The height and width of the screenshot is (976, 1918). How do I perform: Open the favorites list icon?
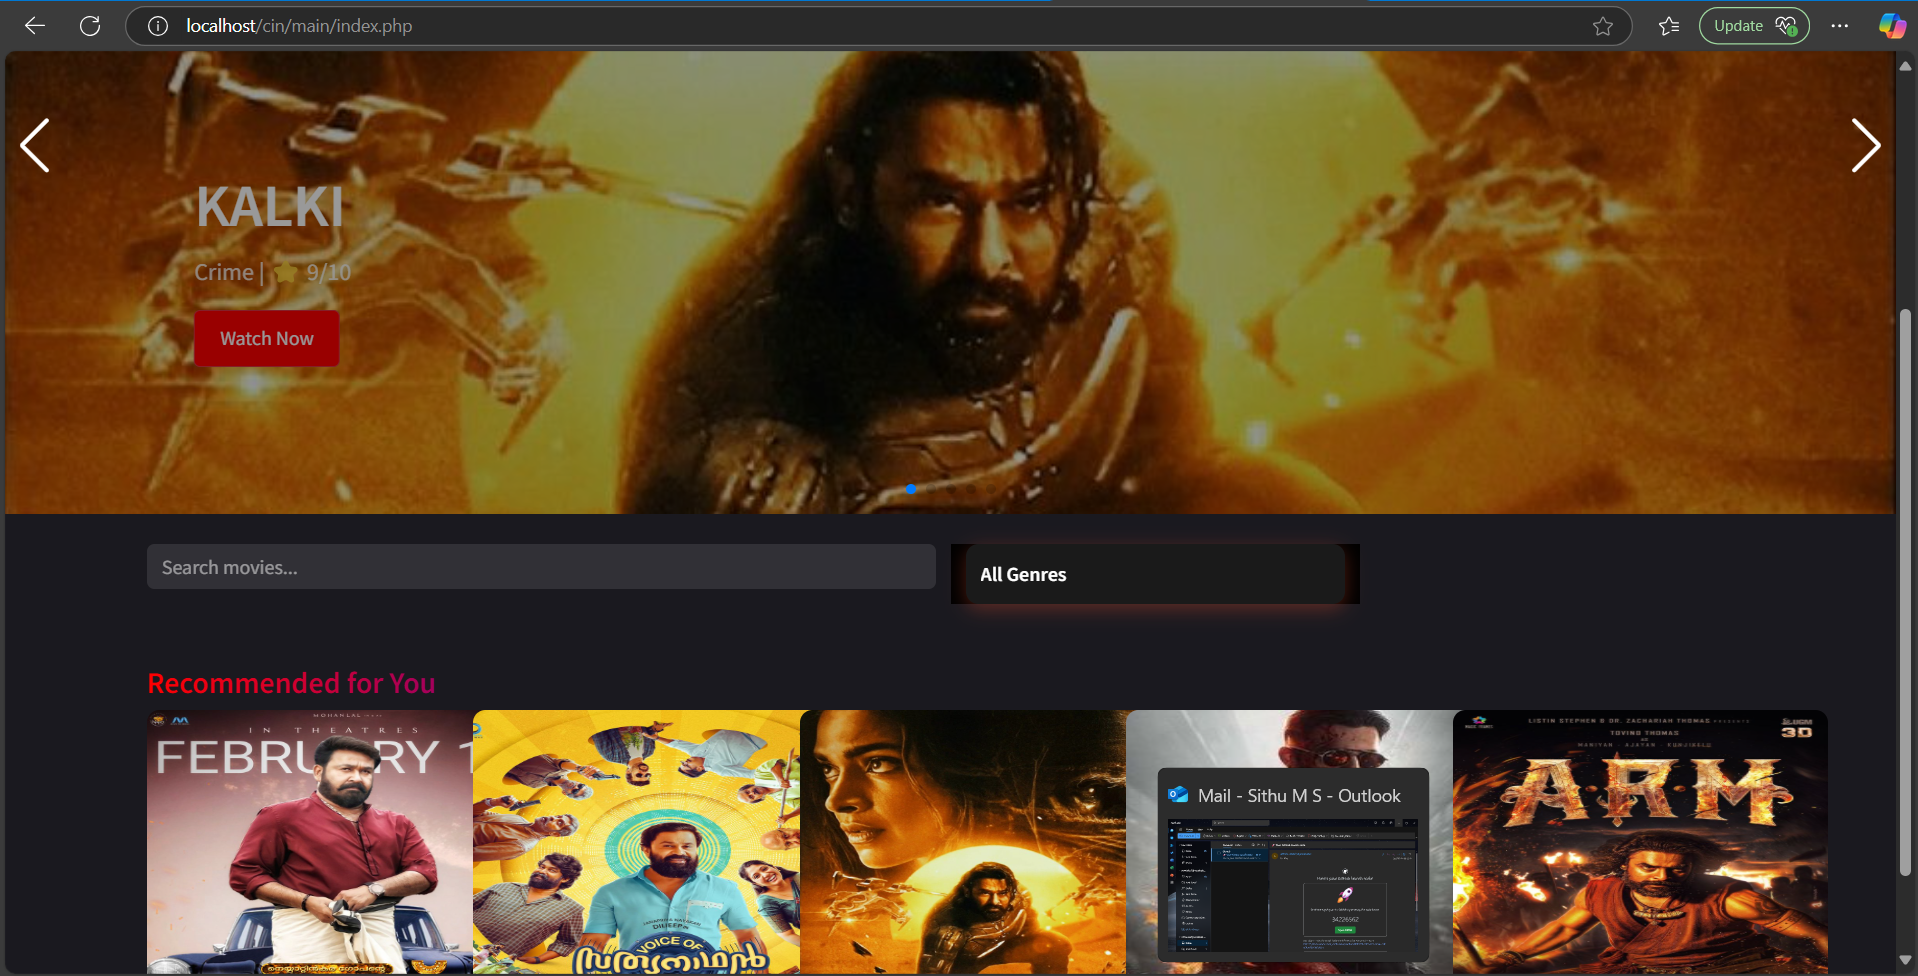[x=1668, y=26]
